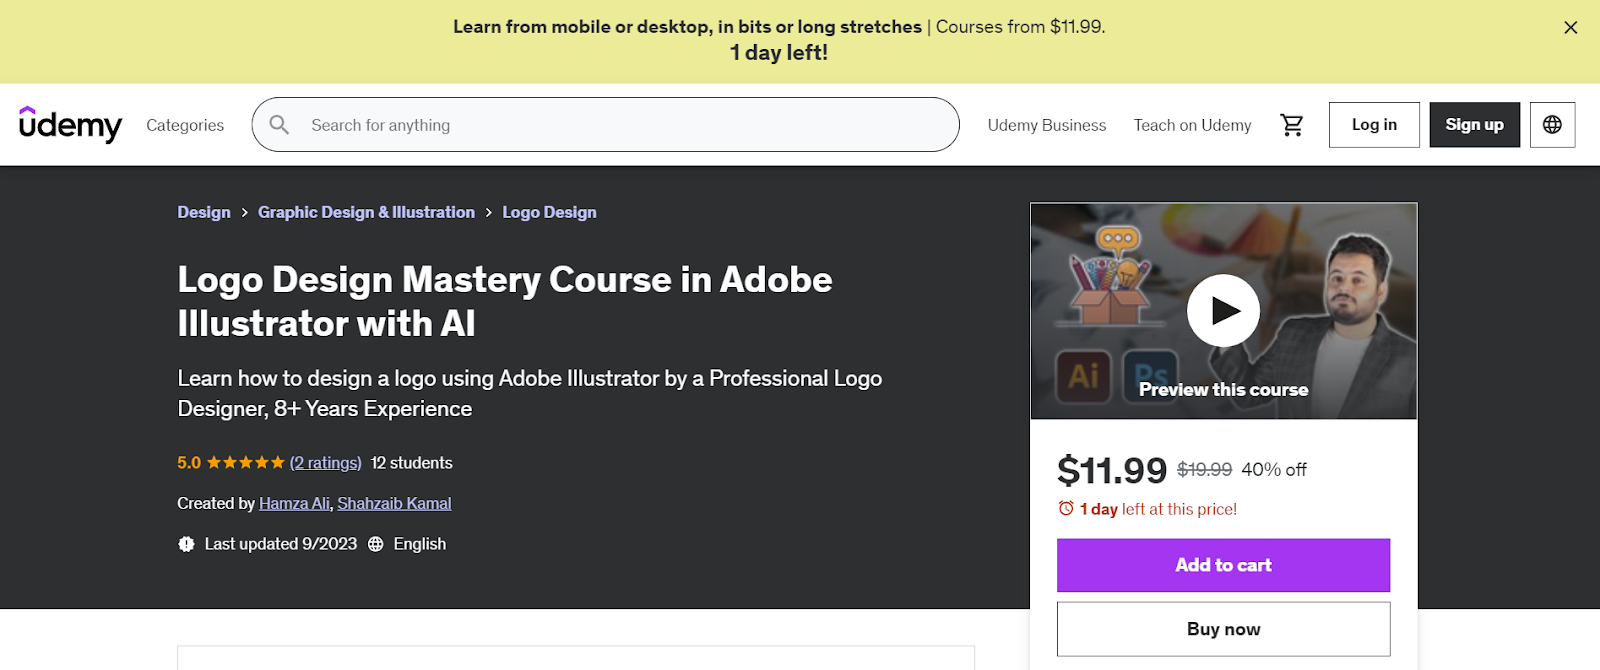Open instructor Hamza Ali's profile
Viewport: 1600px width, 670px height.
294,503
